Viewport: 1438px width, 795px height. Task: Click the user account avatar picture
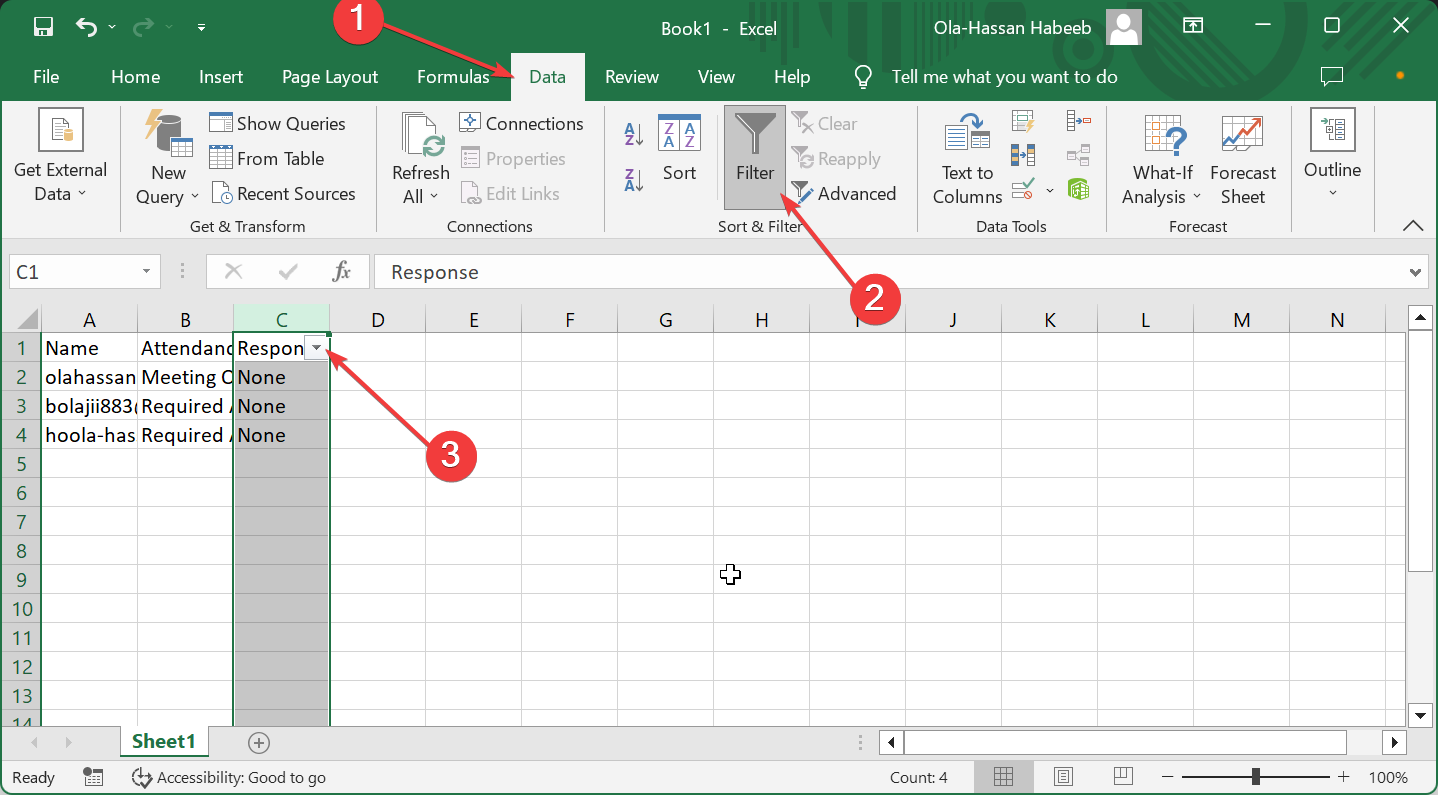pyautogui.click(x=1124, y=28)
